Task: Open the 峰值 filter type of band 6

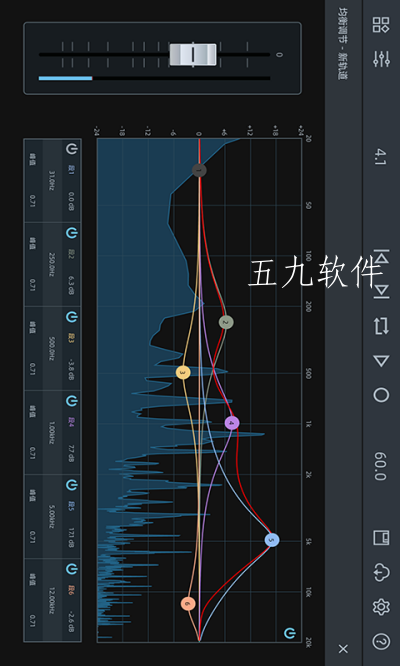Action: click(x=33, y=579)
